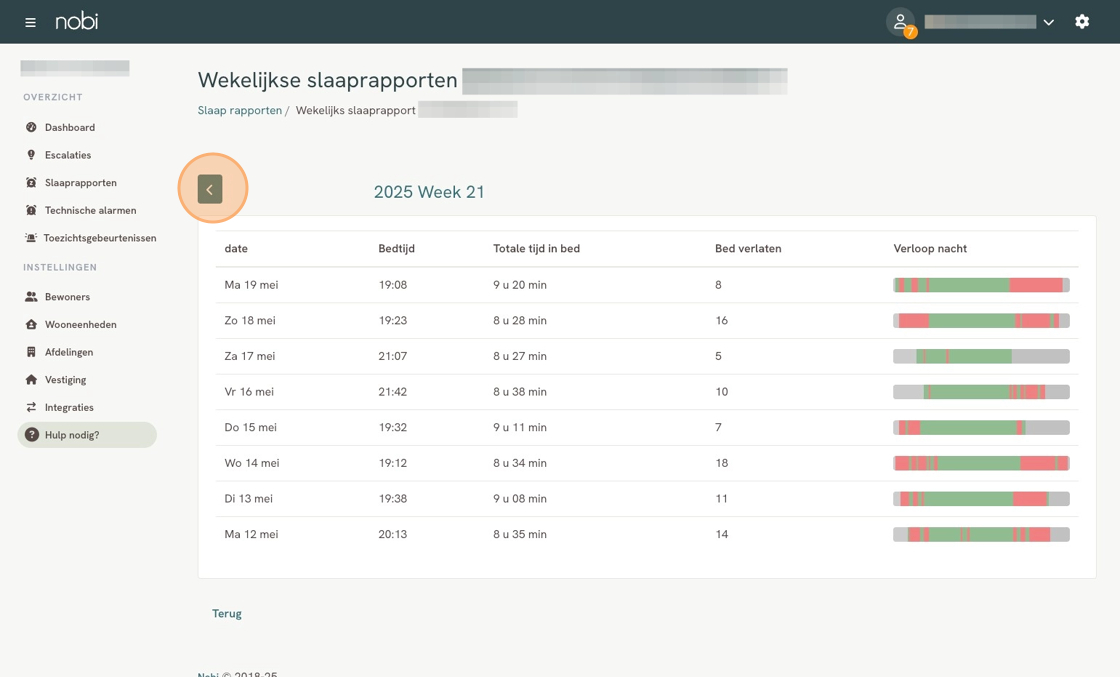Click the Escalaties lightbulb icon

click(31, 155)
